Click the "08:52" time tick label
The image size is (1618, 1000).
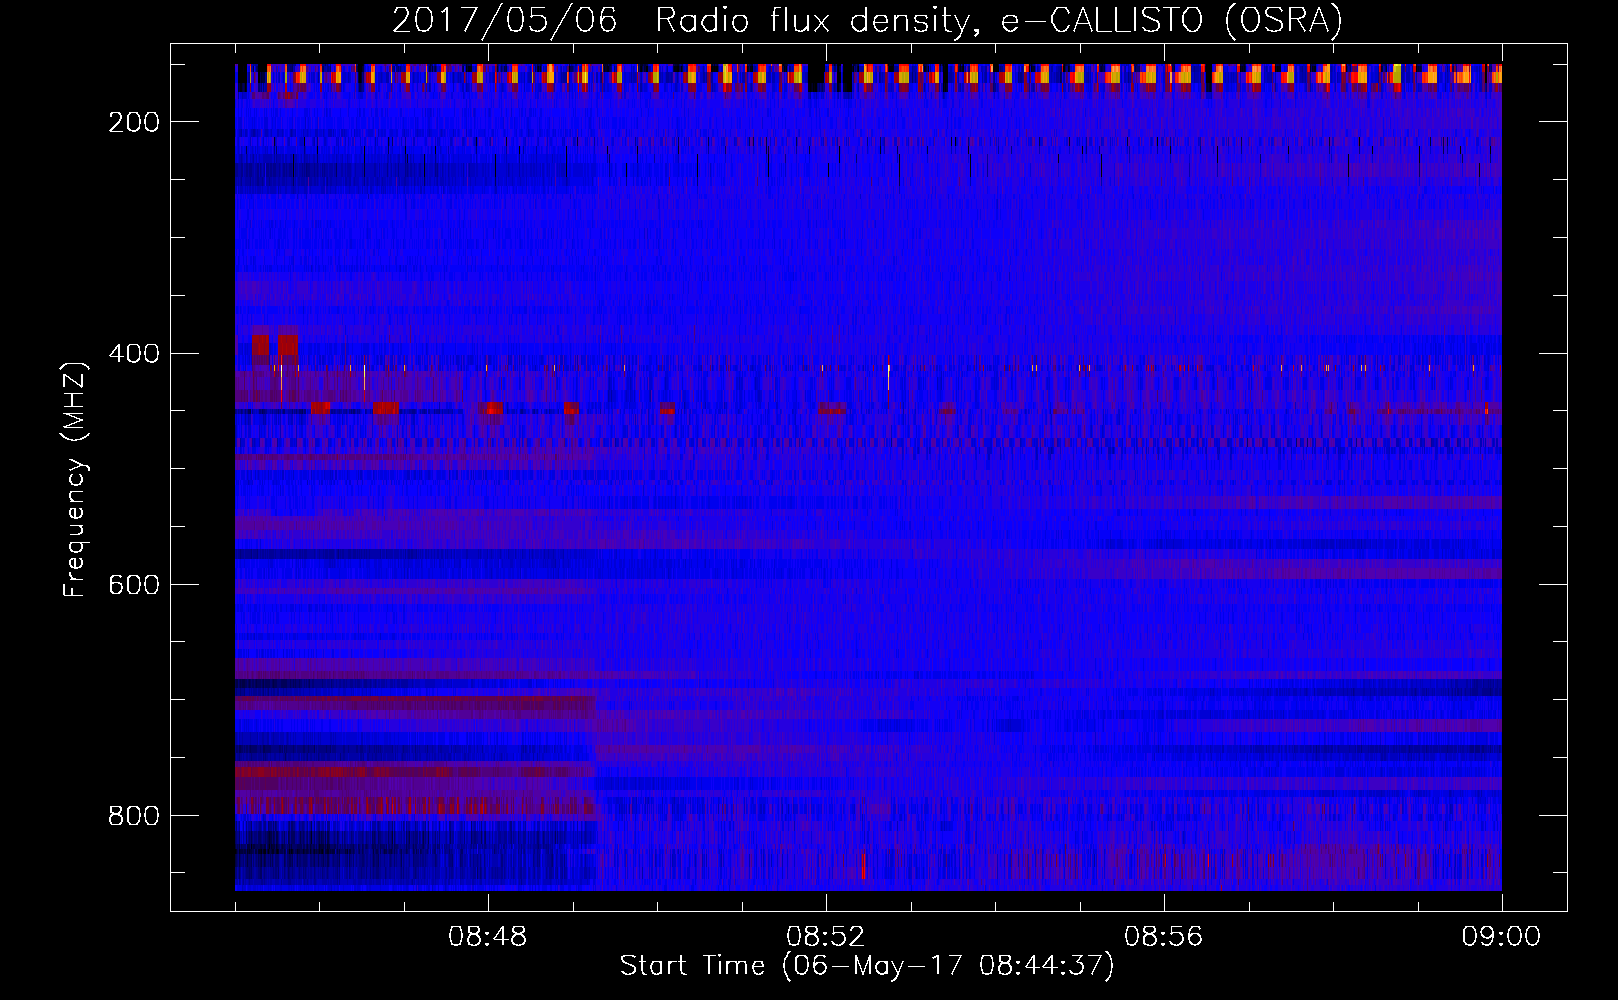coord(826,937)
